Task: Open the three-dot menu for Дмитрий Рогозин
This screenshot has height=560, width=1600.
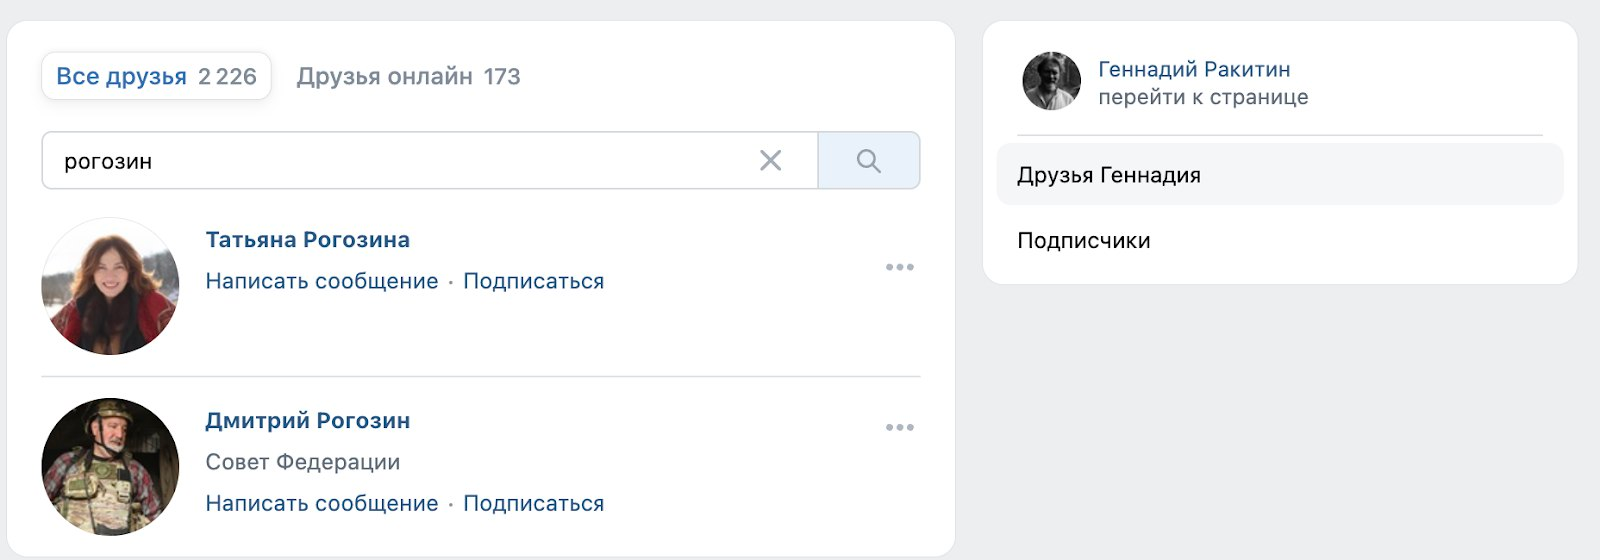Action: click(900, 427)
